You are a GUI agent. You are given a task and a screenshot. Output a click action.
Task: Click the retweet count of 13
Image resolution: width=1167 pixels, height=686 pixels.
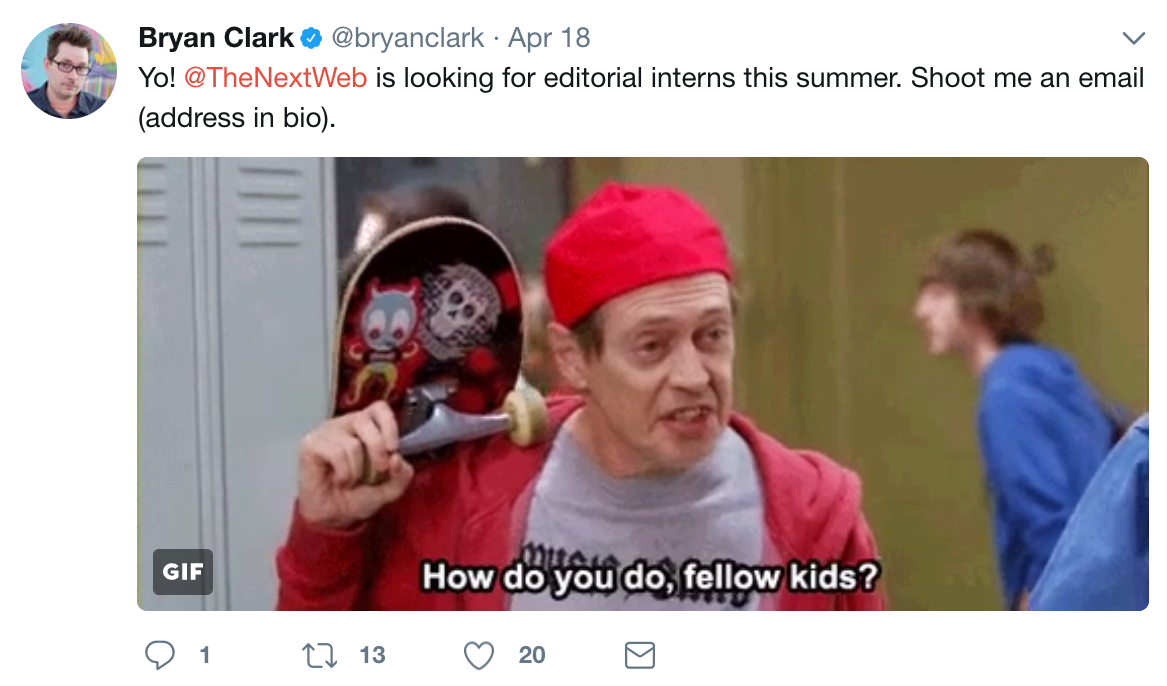372,655
